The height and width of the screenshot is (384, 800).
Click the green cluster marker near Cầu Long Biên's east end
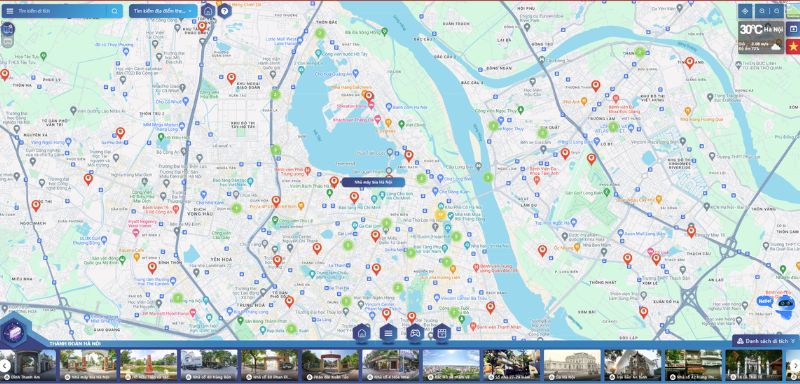click(x=488, y=177)
